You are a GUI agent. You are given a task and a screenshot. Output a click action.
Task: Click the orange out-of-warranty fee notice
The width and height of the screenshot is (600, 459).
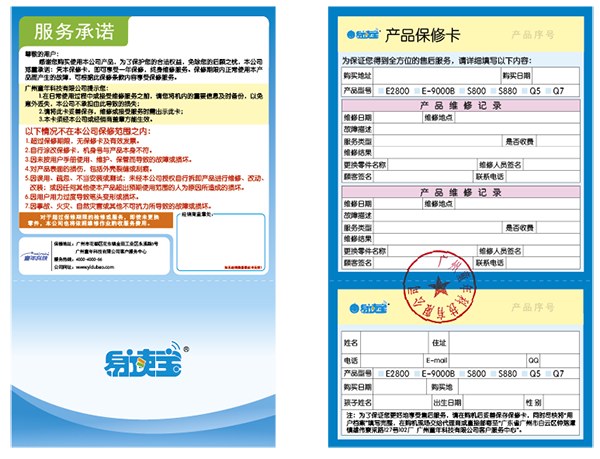96,220
